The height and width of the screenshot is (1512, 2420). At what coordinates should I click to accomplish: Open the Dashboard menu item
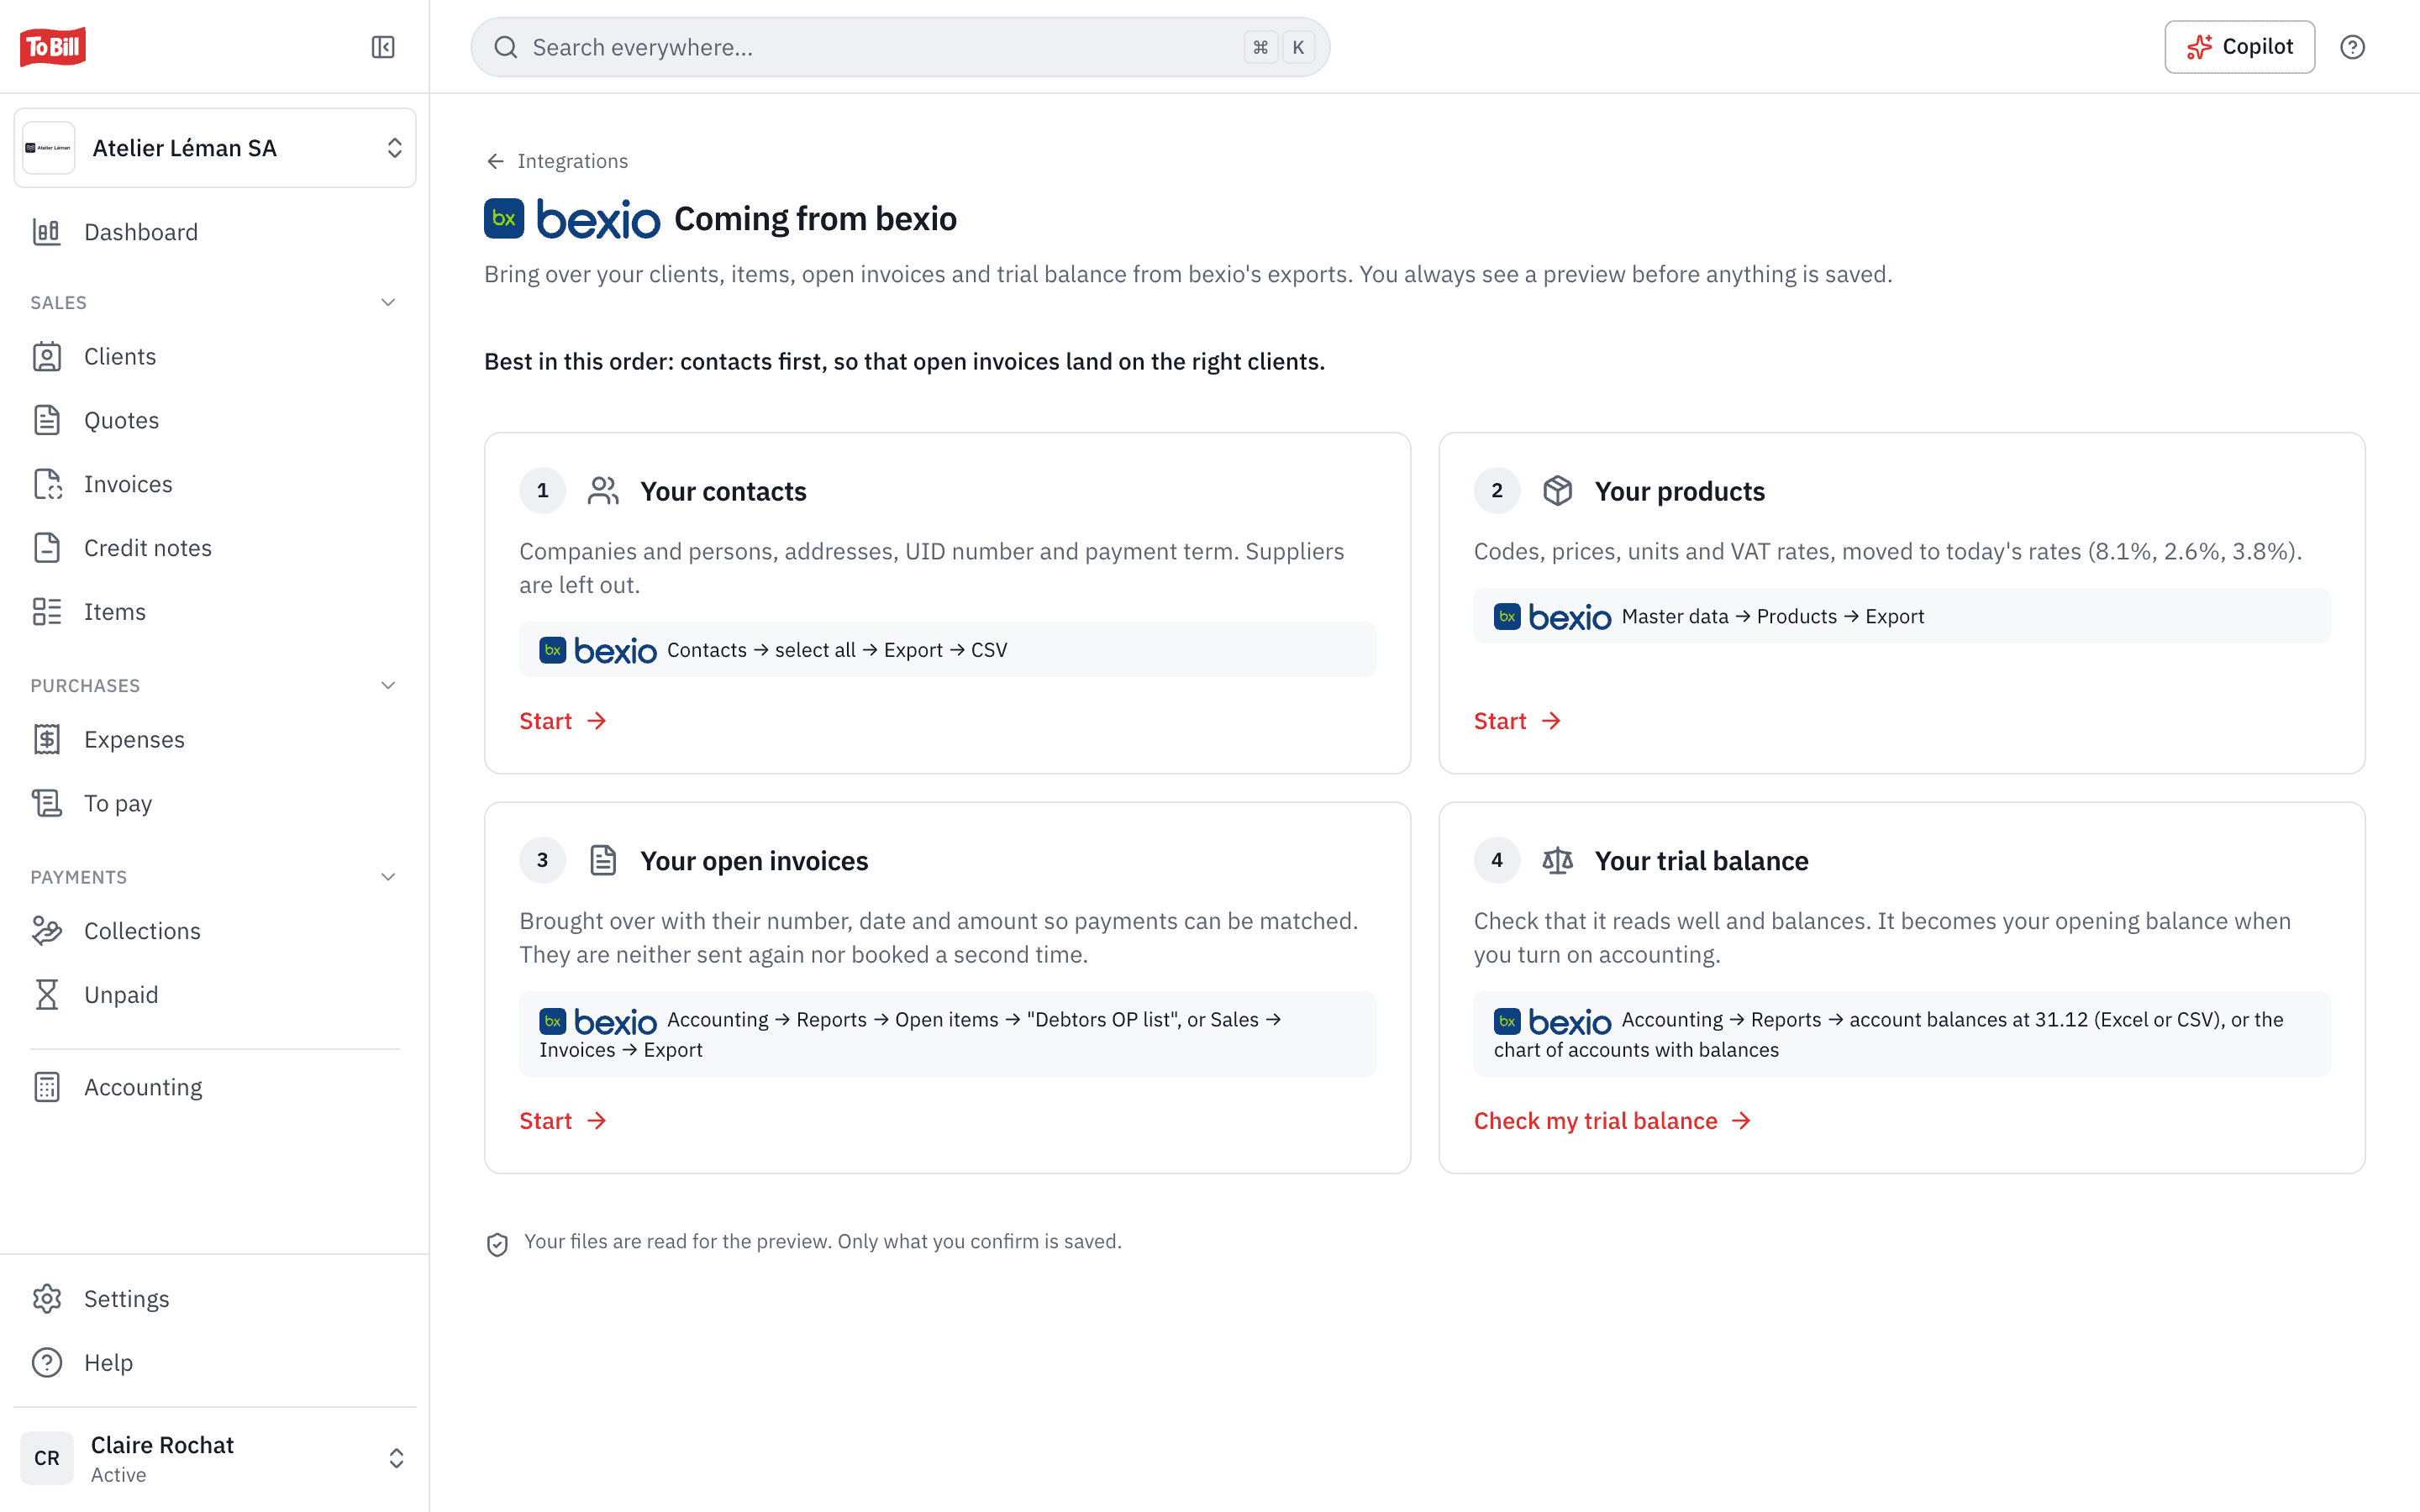(x=215, y=232)
